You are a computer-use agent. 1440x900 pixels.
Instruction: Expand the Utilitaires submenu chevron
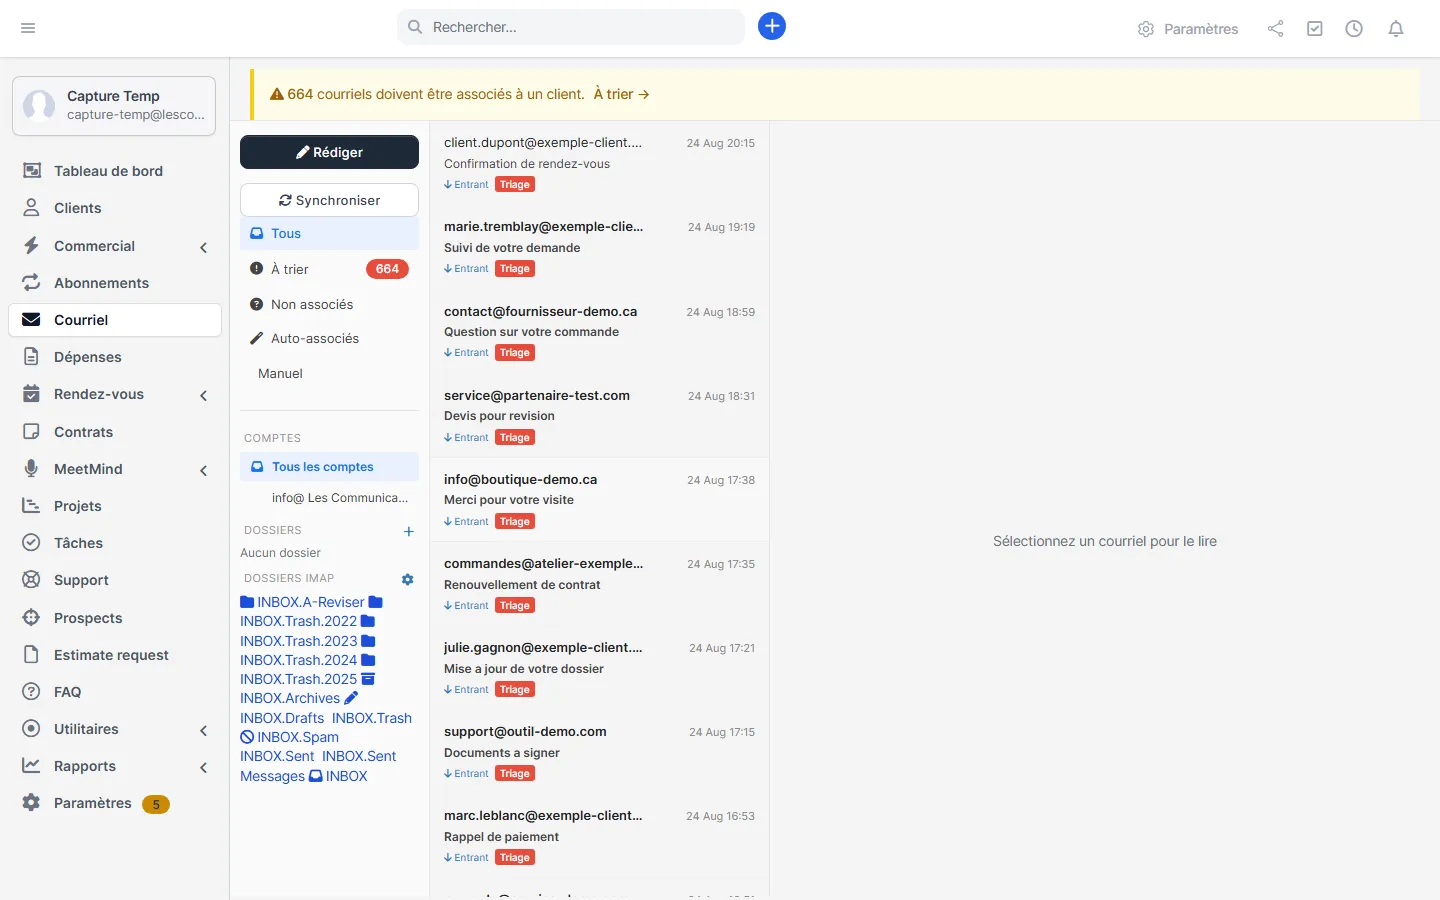tap(204, 730)
